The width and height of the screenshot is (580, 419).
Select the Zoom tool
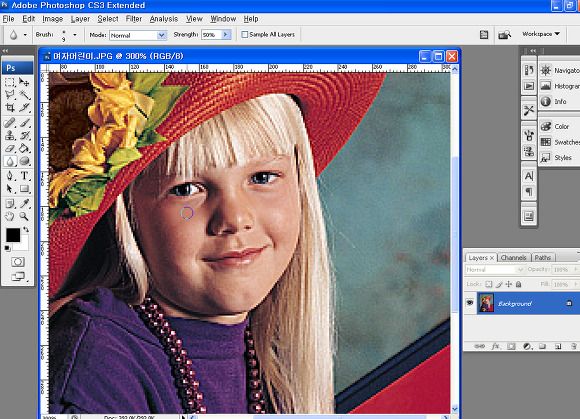[x=24, y=216]
